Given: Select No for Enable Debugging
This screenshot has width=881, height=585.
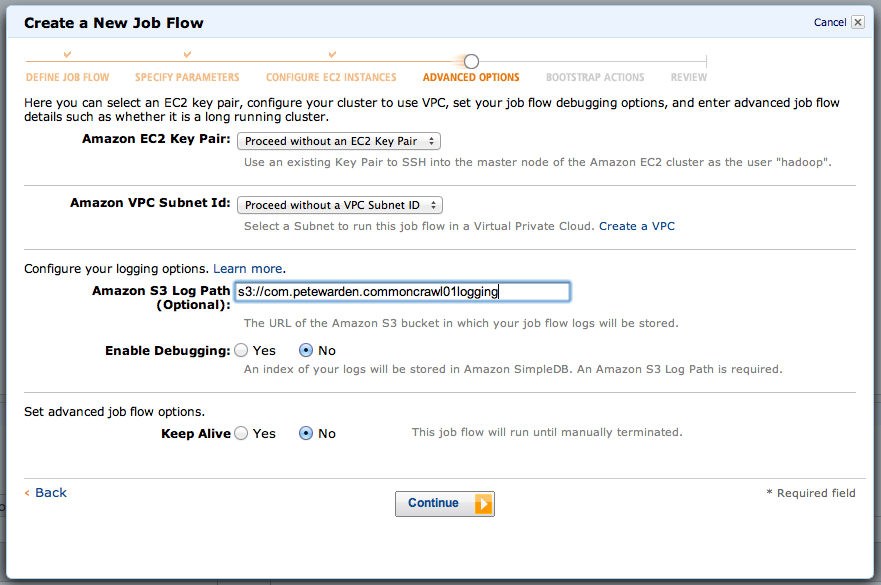Looking at the screenshot, I should point(305,351).
